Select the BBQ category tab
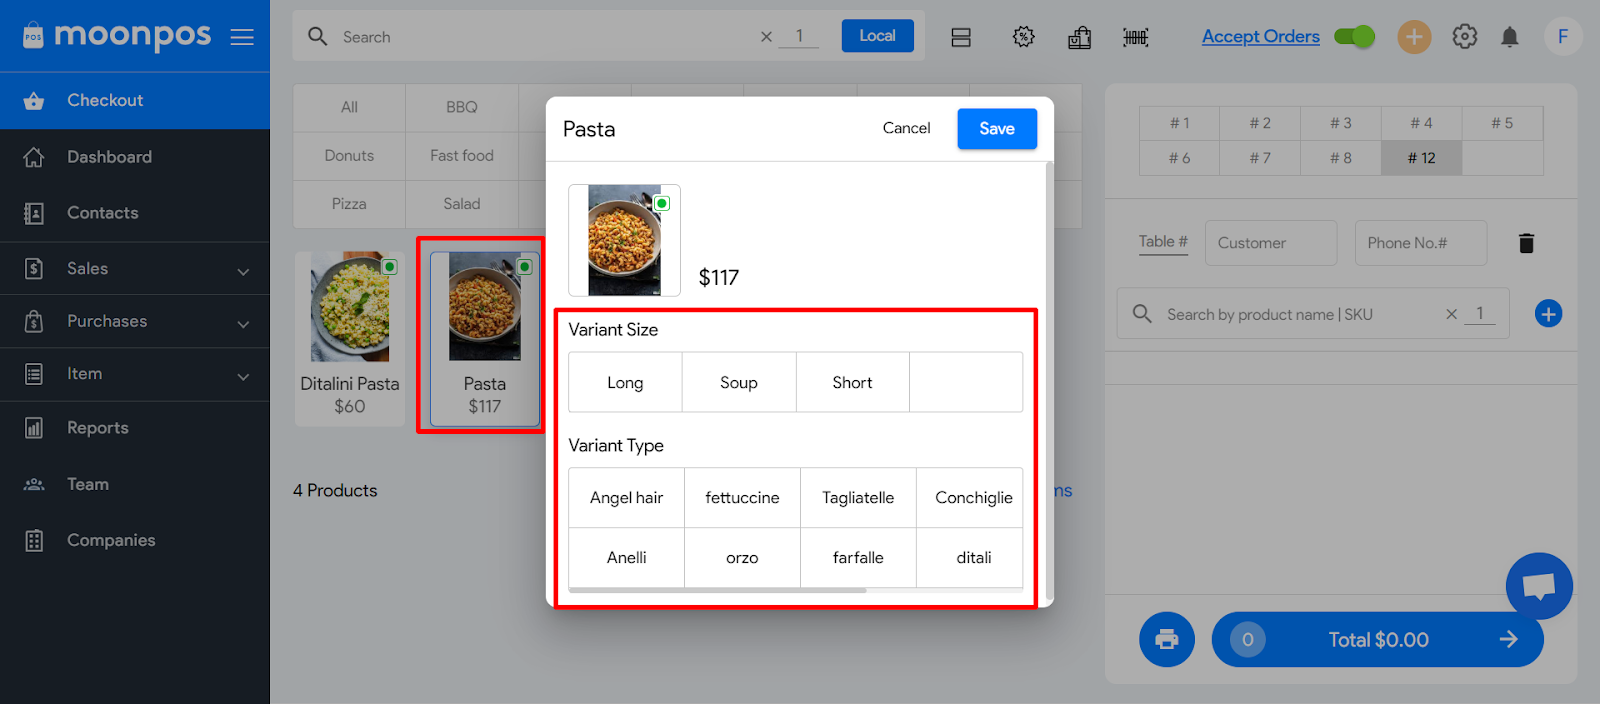This screenshot has height=704, width=1600. click(x=461, y=107)
